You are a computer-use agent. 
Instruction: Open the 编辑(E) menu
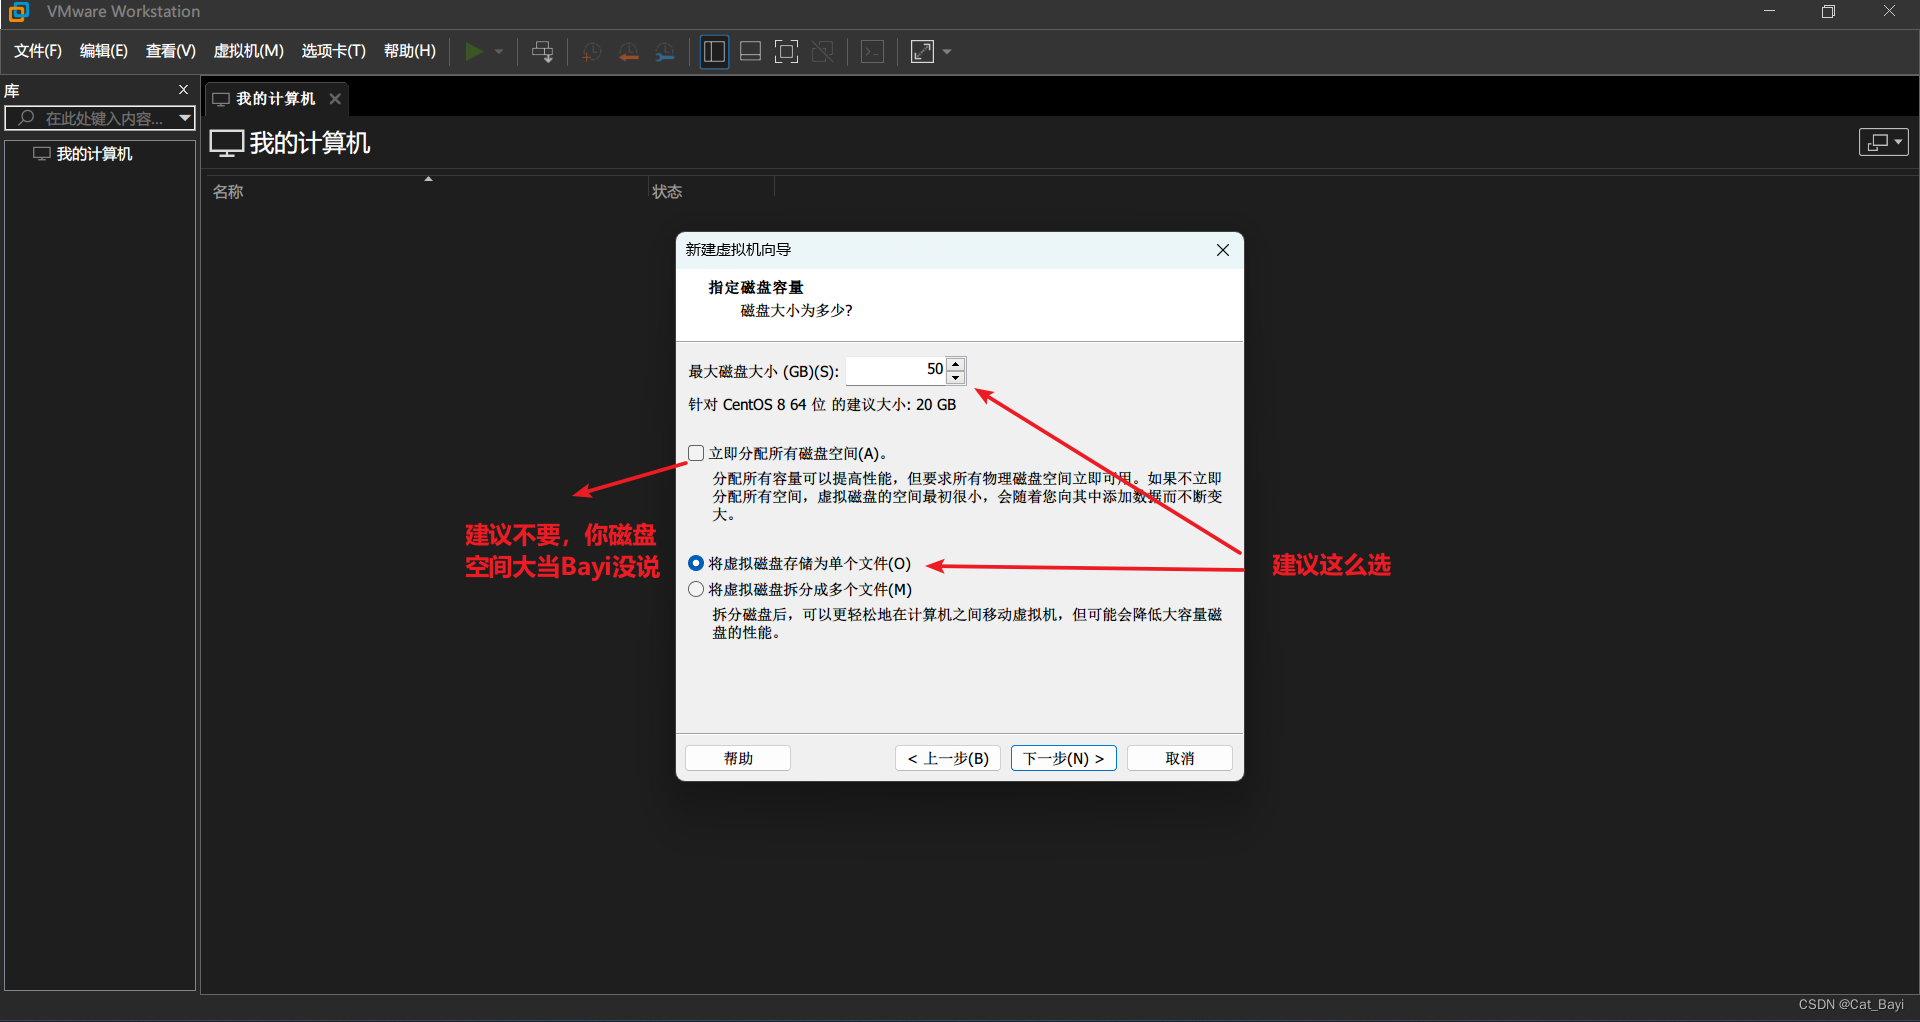[x=104, y=51]
